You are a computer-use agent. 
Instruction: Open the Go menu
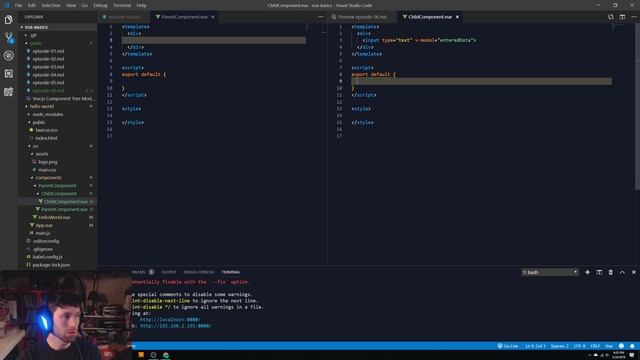[84, 5]
